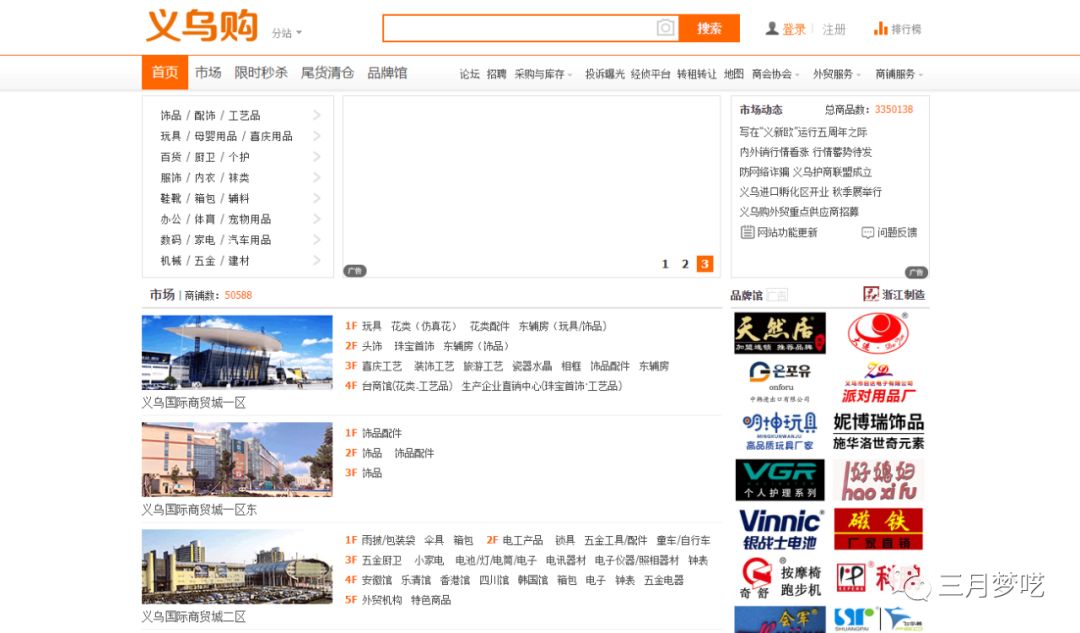Open the Vinnic battery brand logo
The width and height of the screenshot is (1080, 633).
pyautogui.click(x=780, y=529)
